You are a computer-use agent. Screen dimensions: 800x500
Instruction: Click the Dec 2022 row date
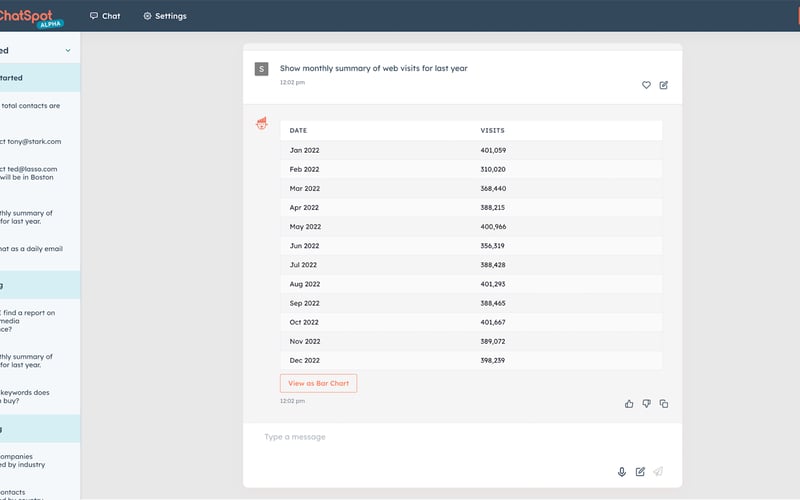[x=305, y=361]
